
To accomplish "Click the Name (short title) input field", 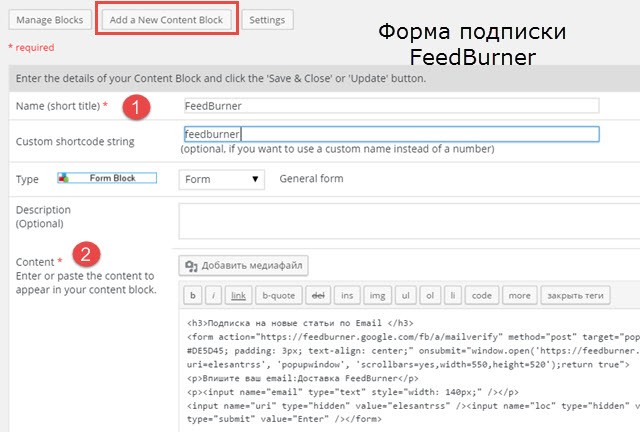I will click(x=391, y=106).
